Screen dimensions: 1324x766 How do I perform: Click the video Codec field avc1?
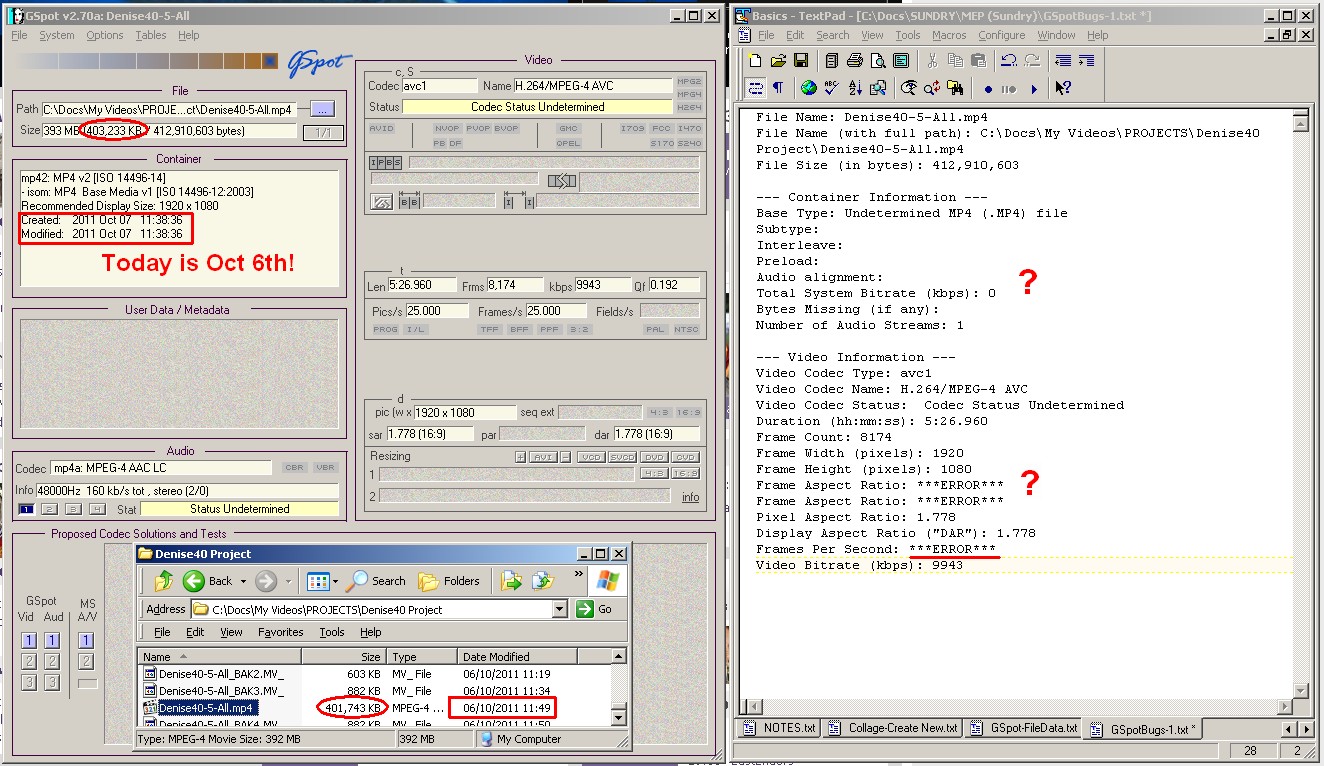pyautogui.click(x=440, y=86)
